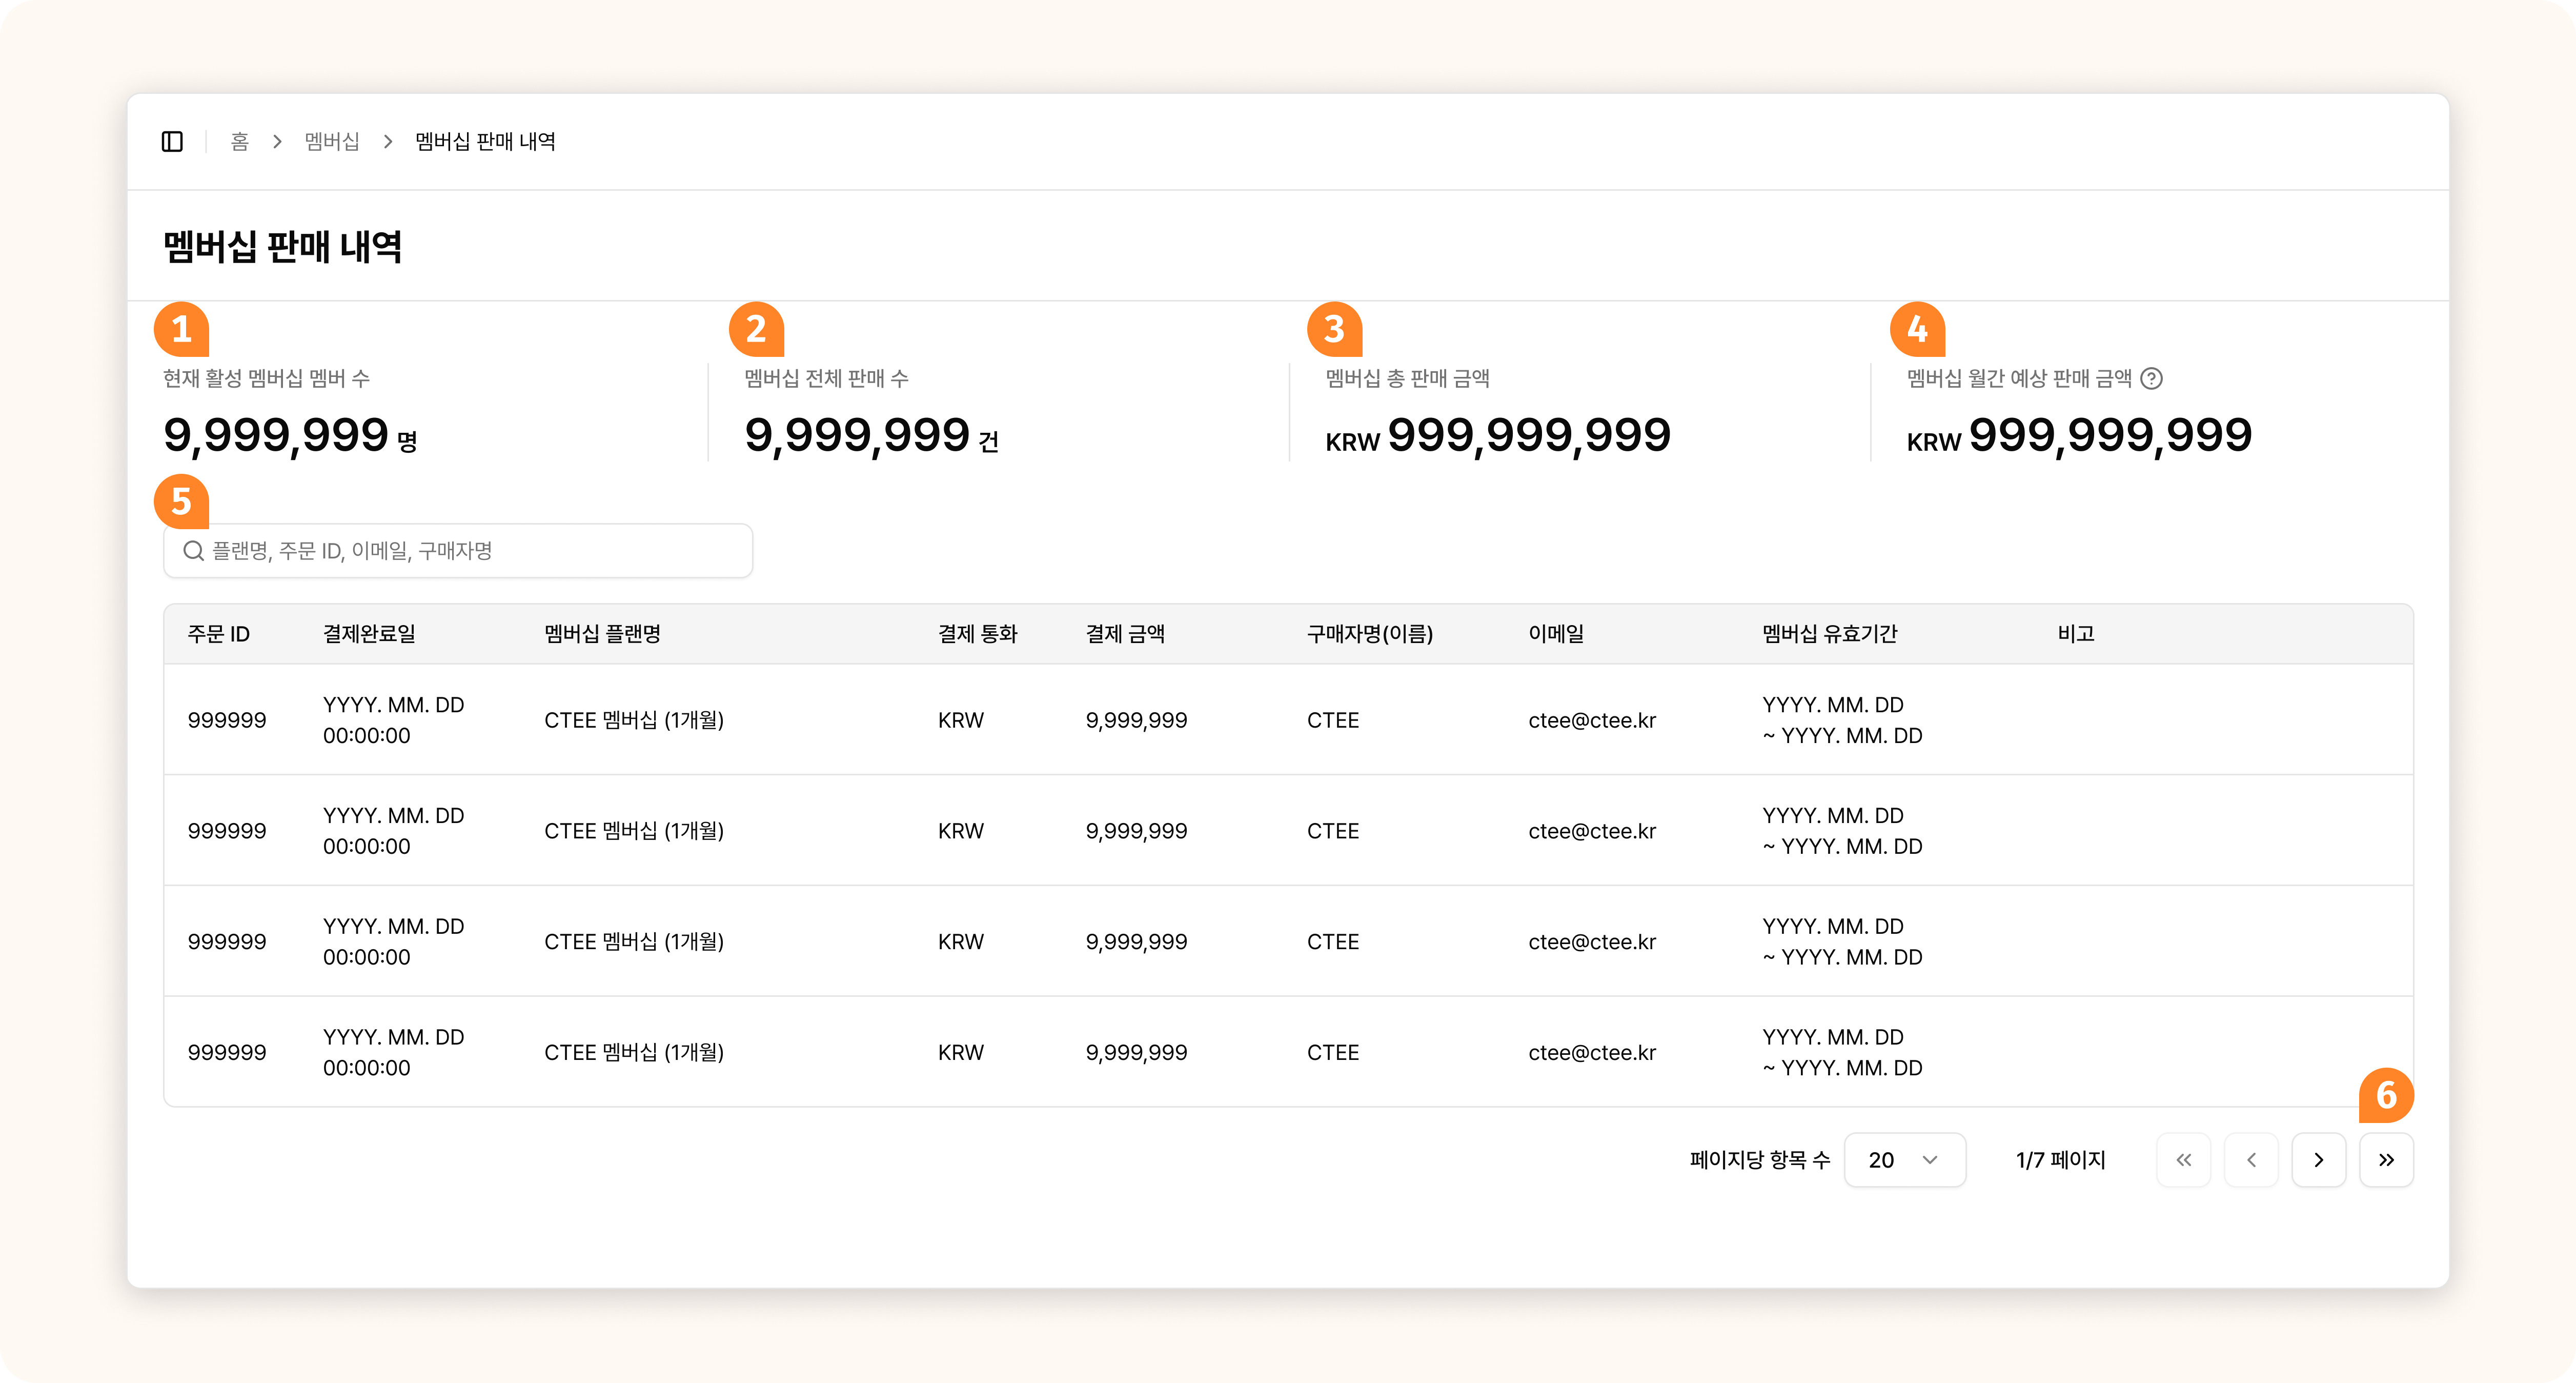Go to the next page
This screenshot has height=1383, width=2576.
[x=2318, y=1160]
